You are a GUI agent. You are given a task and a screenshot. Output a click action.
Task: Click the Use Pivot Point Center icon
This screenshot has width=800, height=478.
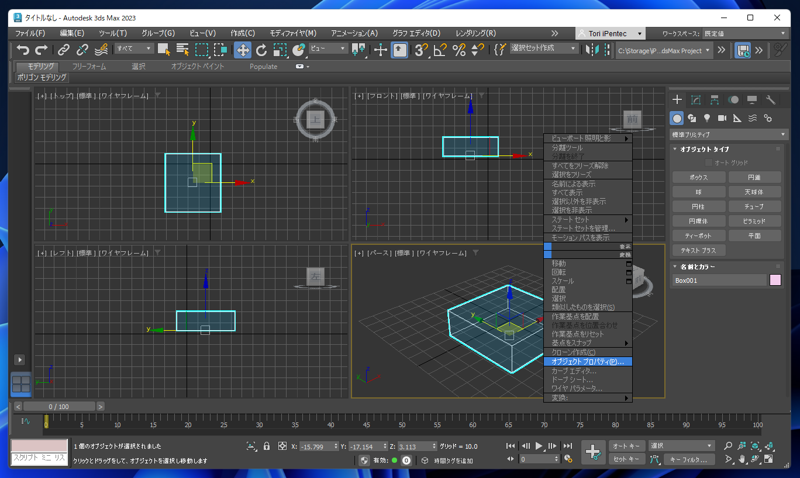pos(358,49)
